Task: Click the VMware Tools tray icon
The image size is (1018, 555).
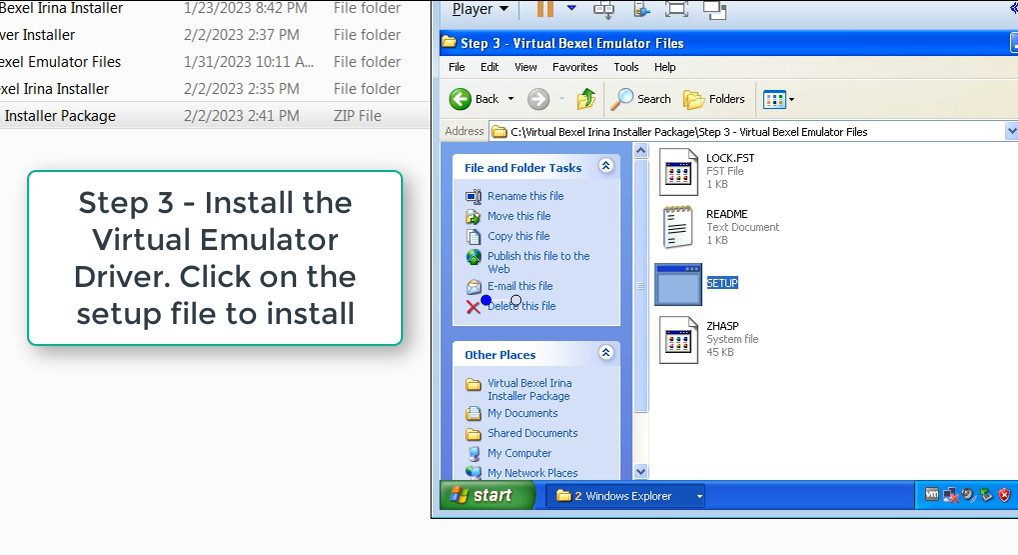Action: 932,495
